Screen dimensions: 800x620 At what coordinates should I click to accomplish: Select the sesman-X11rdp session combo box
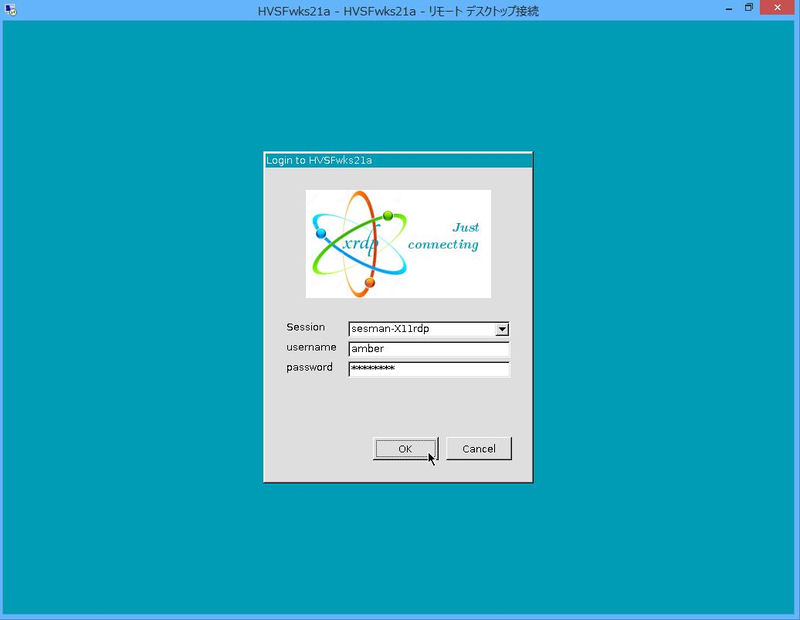421,329
